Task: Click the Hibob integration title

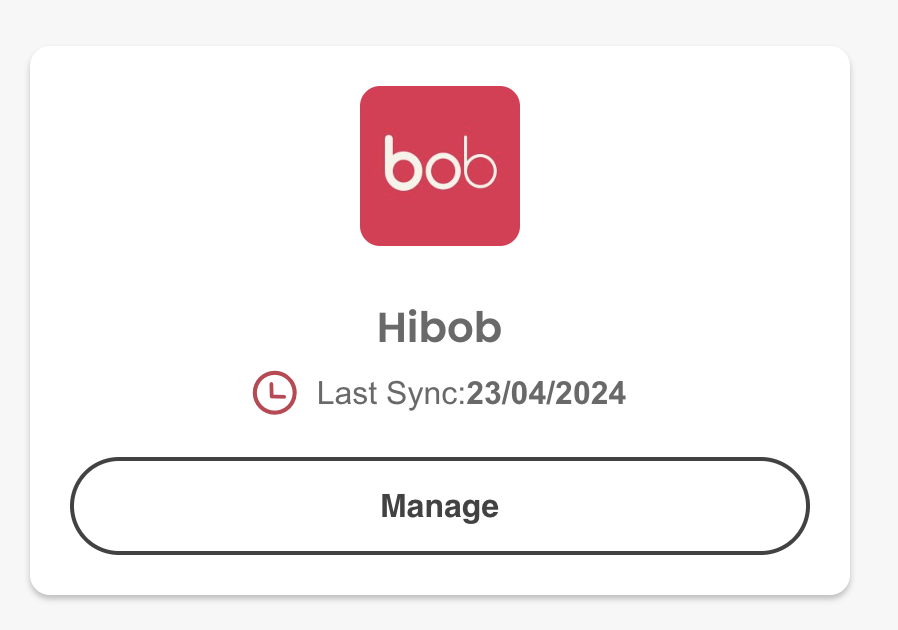Action: point(440,328)
